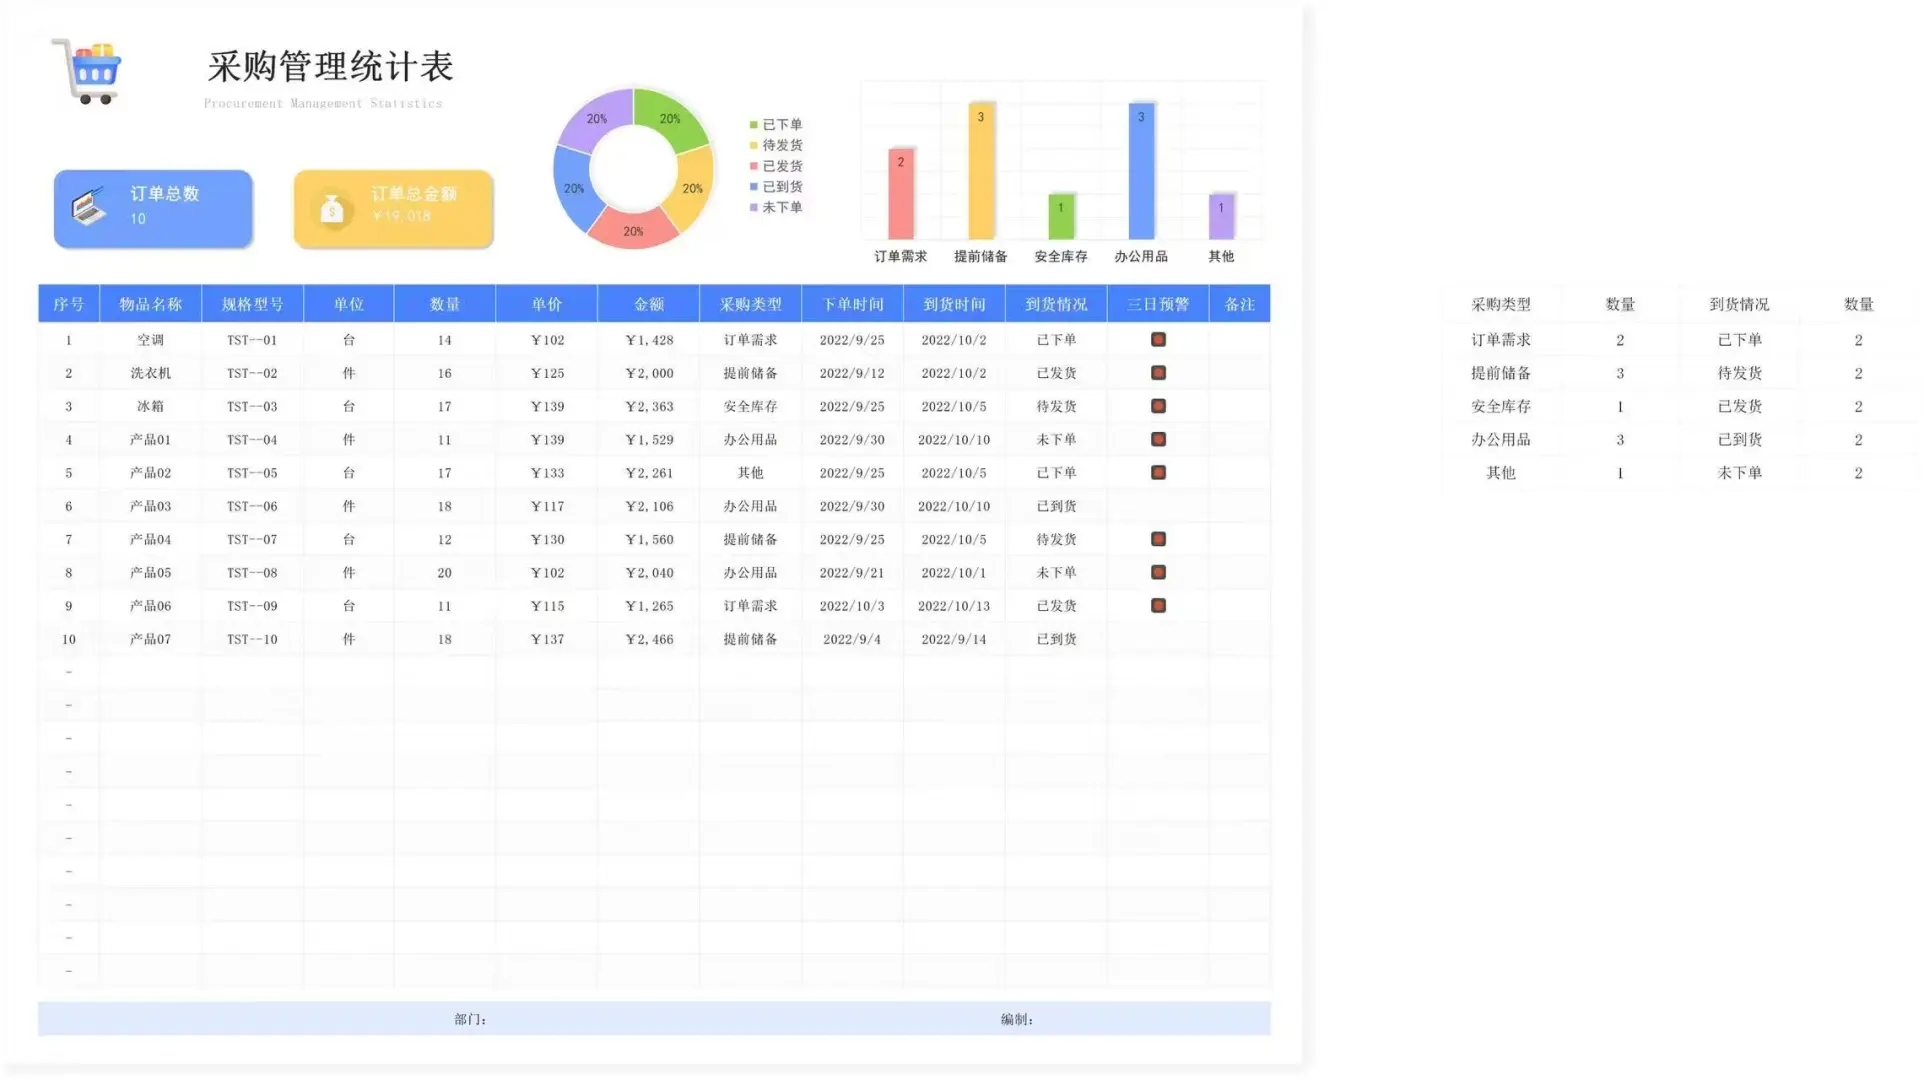Click the 物品名称 column header
Screen dimensions: 1924x1080
click(x=151, y=304)
